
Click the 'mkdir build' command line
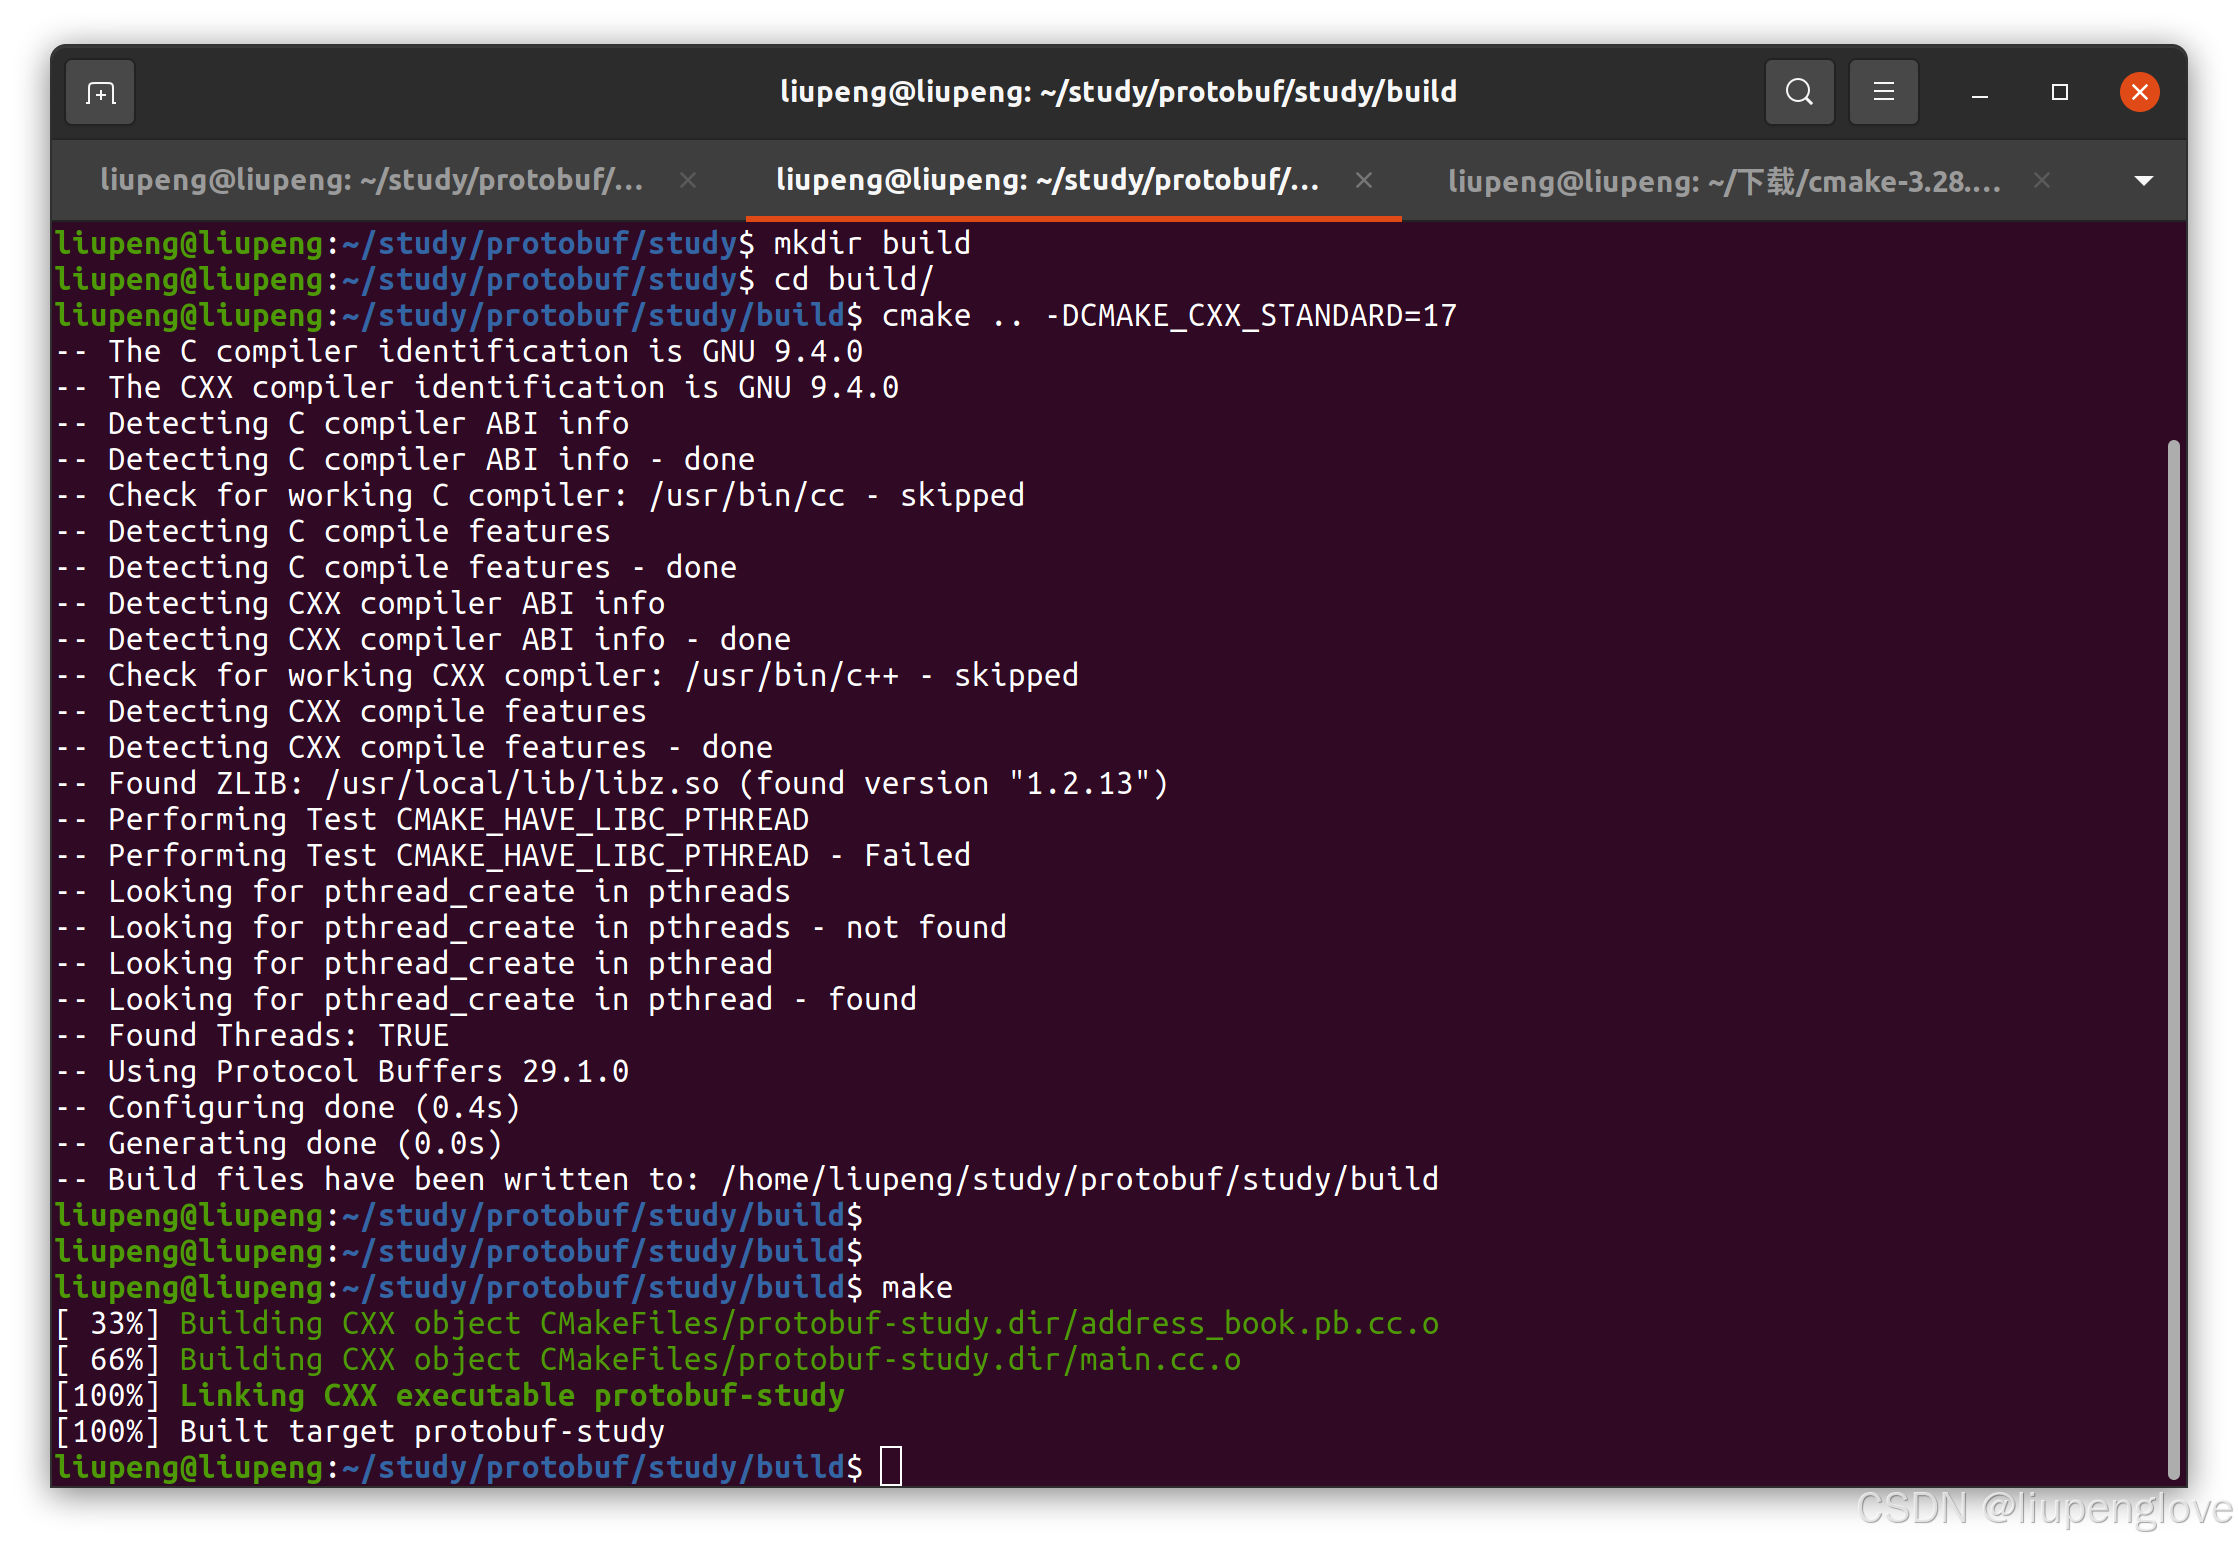512,243
